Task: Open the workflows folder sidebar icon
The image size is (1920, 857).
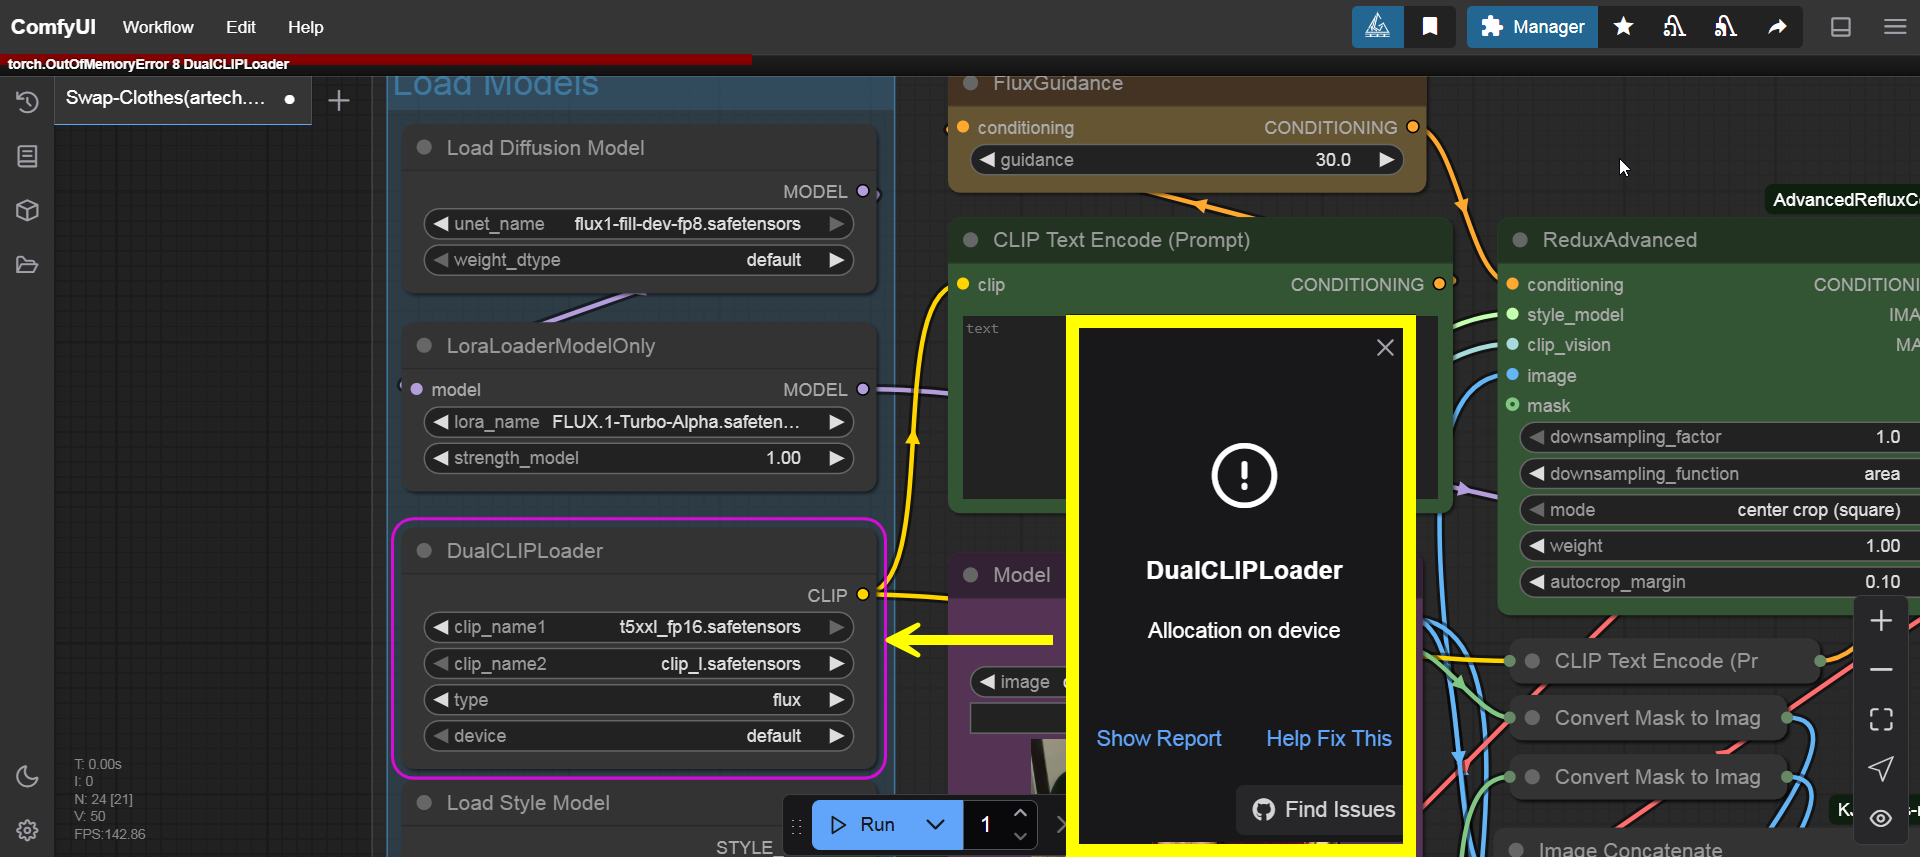Action: 27,265
